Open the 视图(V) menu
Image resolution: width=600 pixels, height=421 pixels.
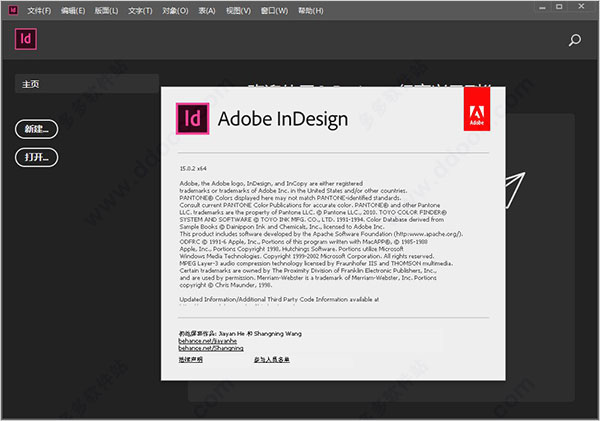coord(238,11)
